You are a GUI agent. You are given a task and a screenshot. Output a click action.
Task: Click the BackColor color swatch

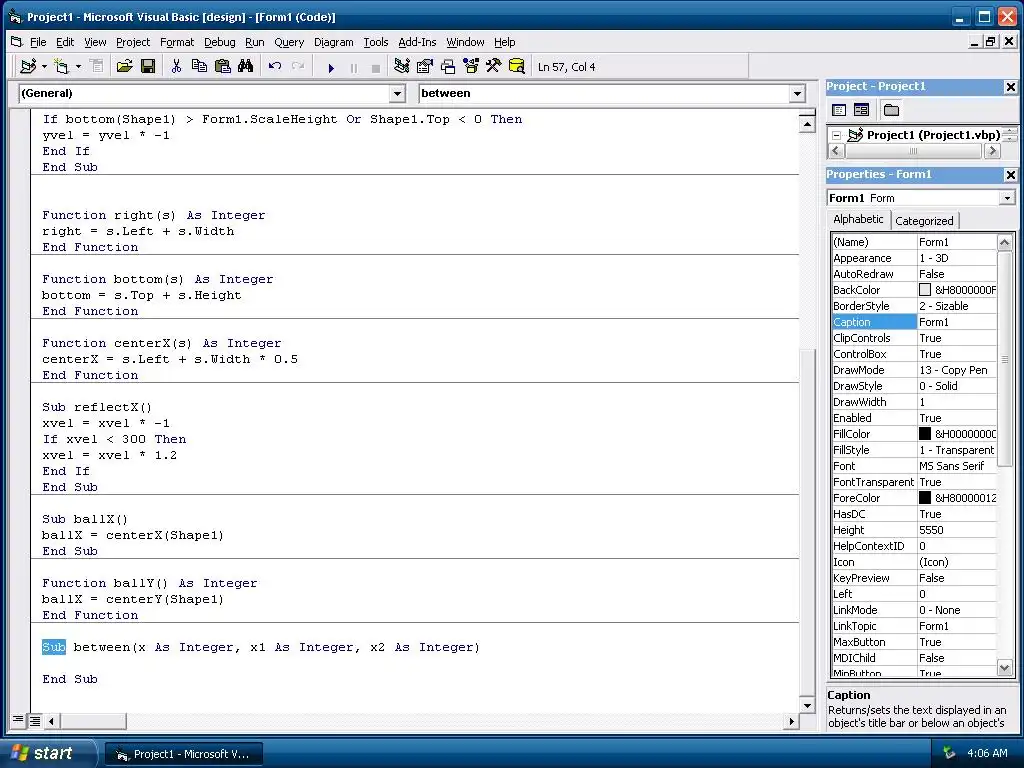925,289
